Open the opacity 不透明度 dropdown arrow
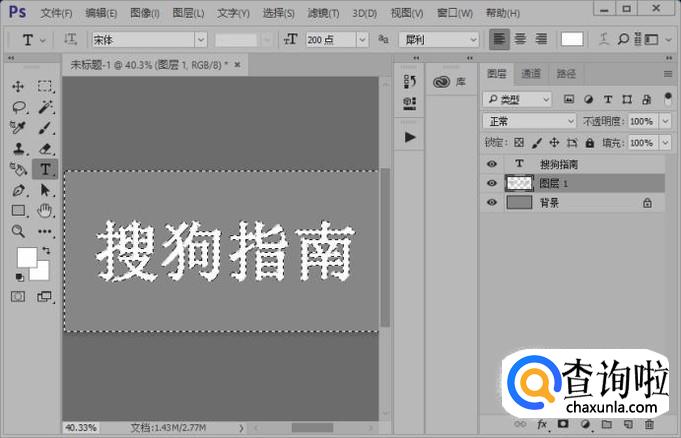The image size is (681, 438). coord(665,121)
